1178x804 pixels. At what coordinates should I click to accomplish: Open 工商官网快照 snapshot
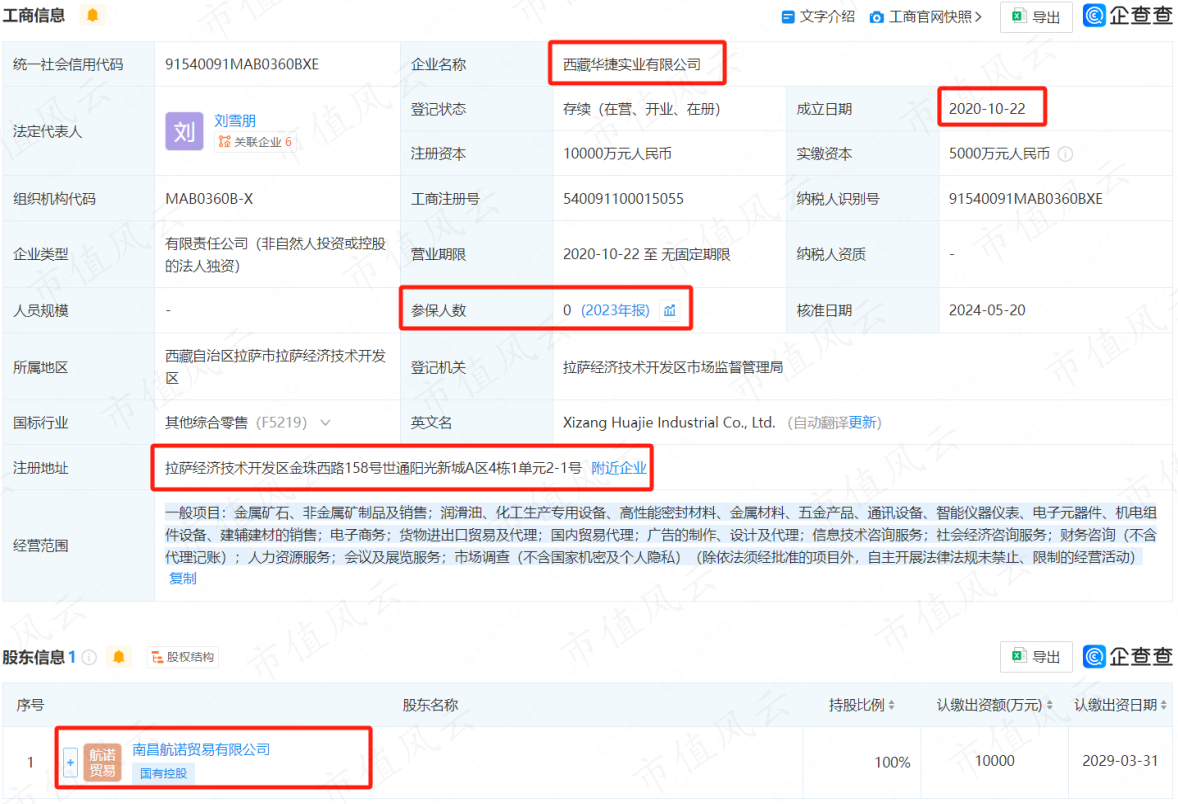926,17
